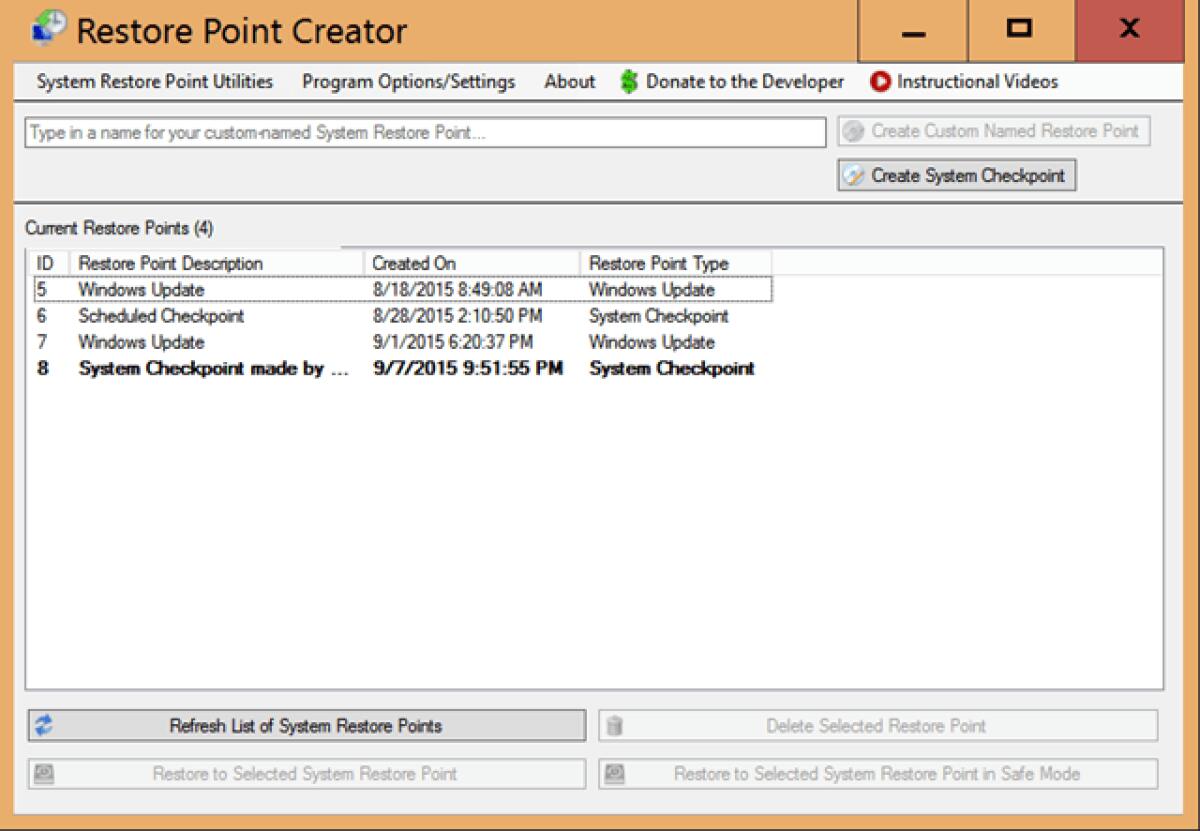Click the red Instructional Videos play icon
Screen dimensions: 1200x831
pos(880,82)
